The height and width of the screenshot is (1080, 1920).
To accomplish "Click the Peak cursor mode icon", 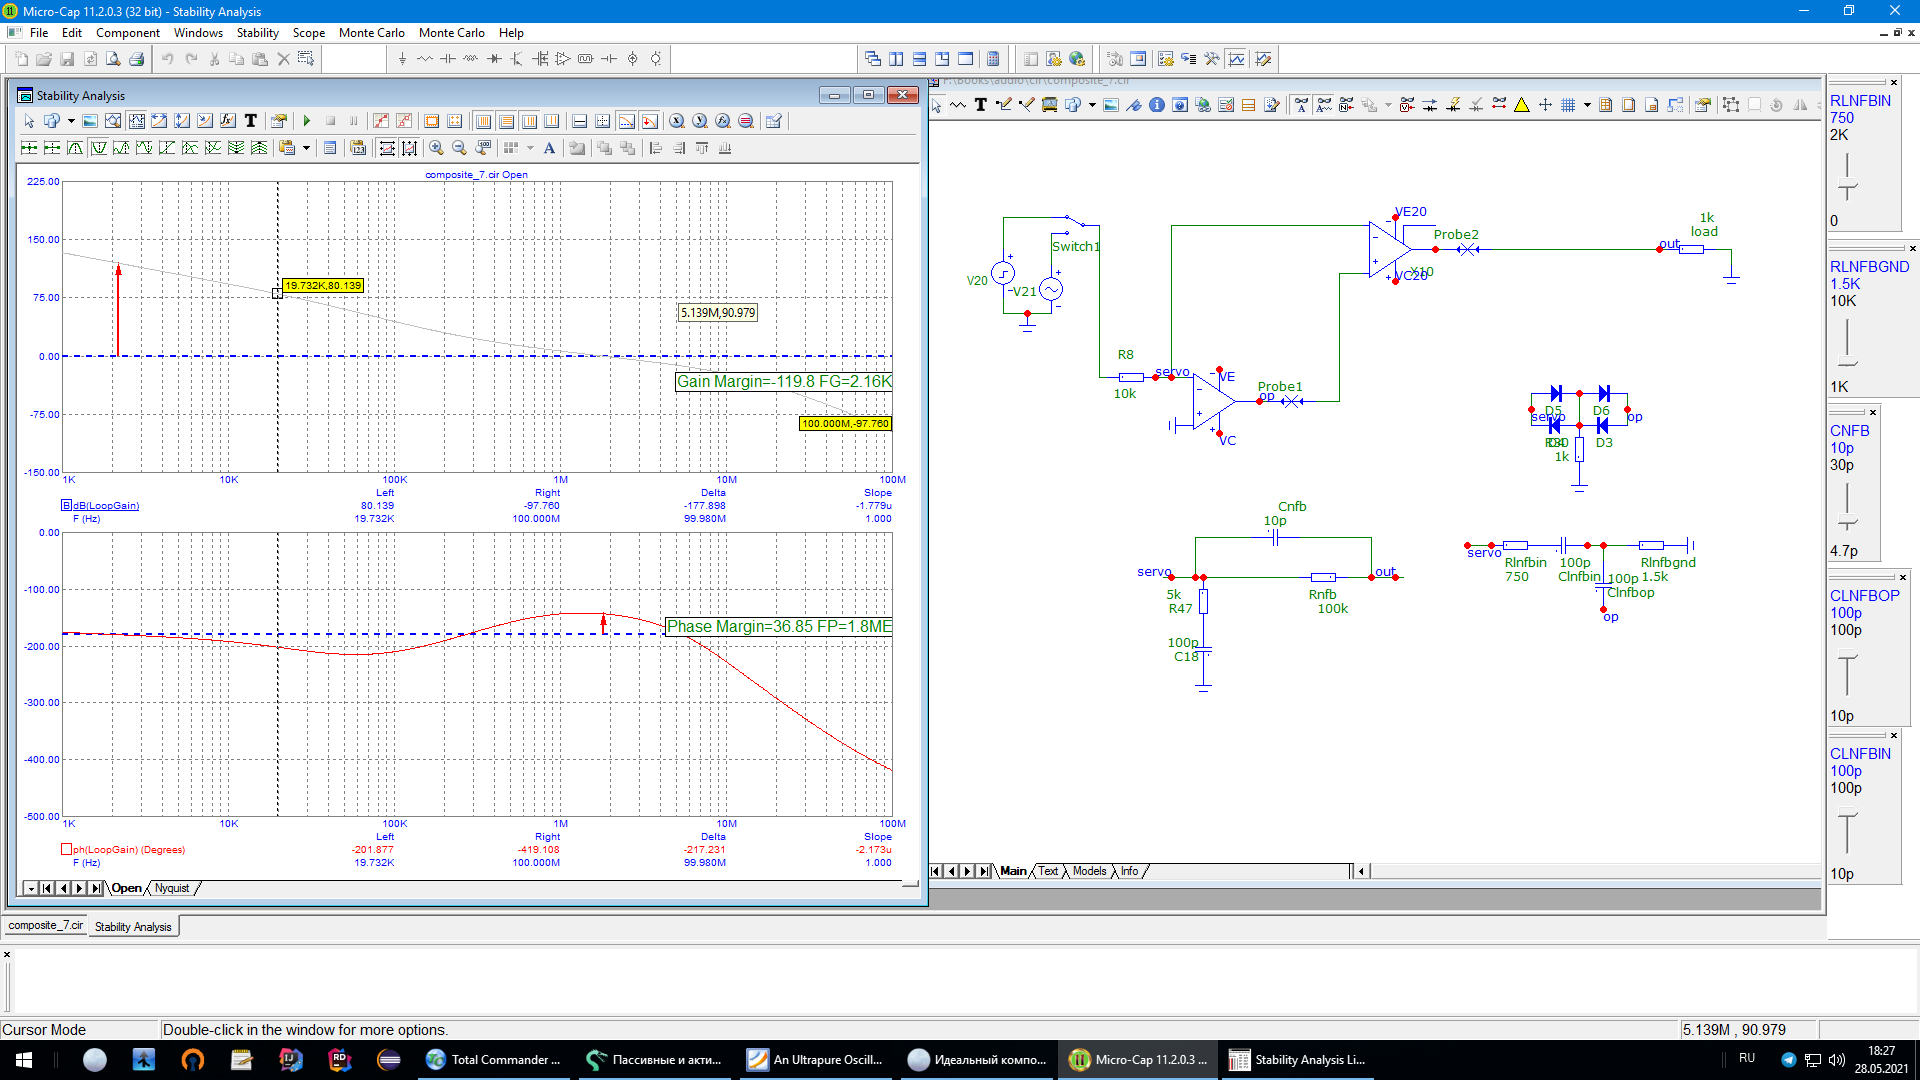I will point(75,148).
